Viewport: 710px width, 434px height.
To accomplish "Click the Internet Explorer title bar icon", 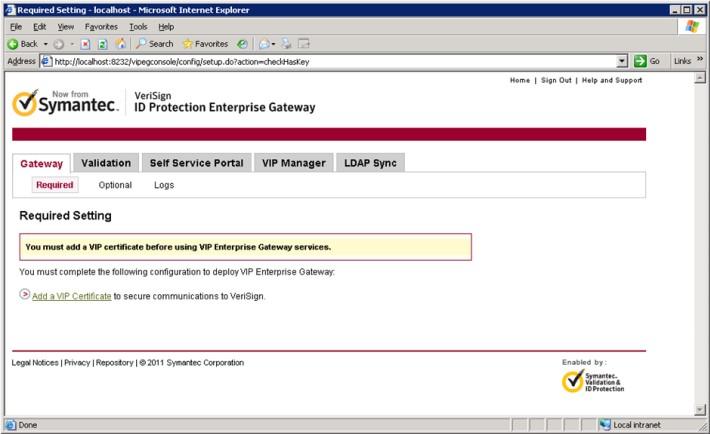I will click(x=10, y=10).
